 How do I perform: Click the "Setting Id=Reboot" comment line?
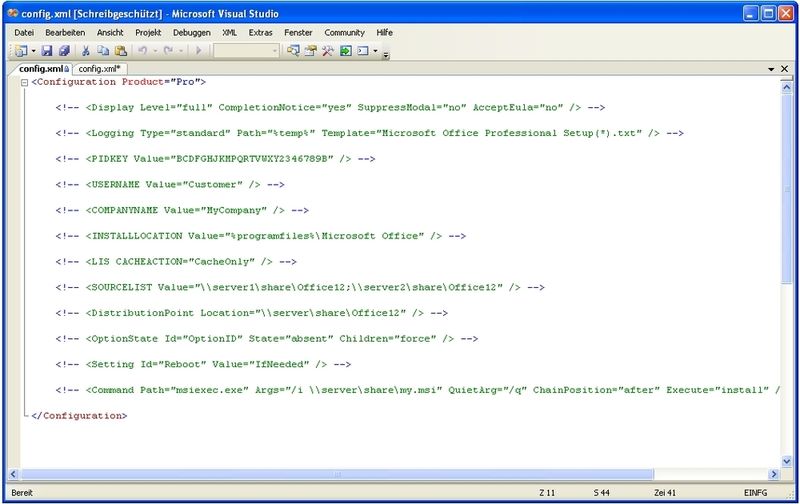click(x=203, y=364)
